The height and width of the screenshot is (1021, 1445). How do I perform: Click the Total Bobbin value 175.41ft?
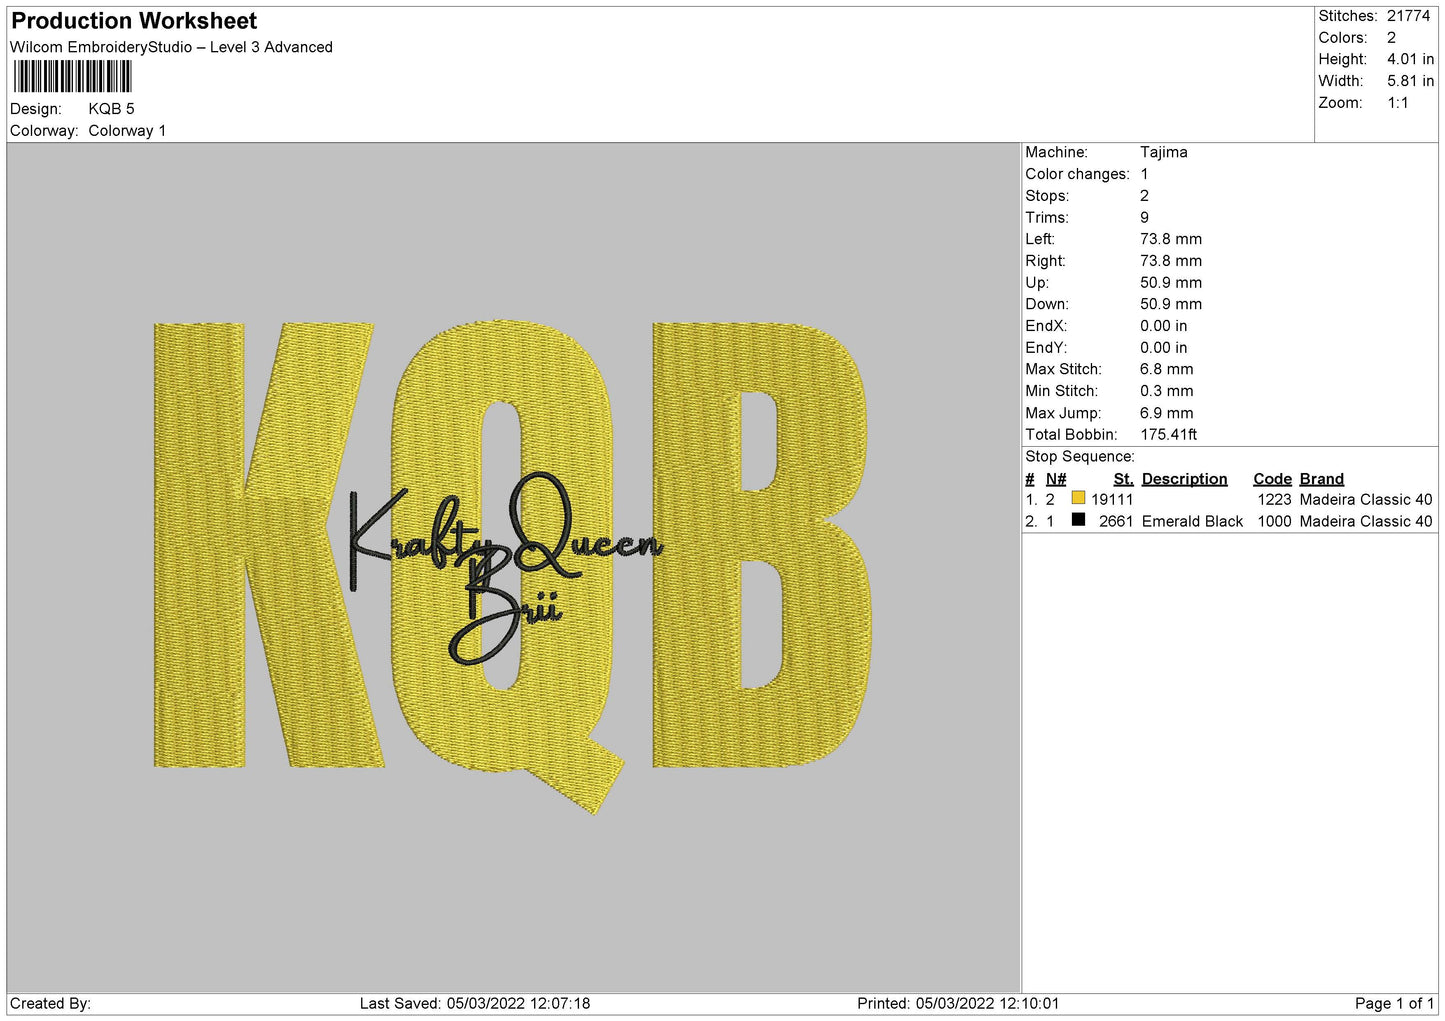click(x=1169, y=435)
